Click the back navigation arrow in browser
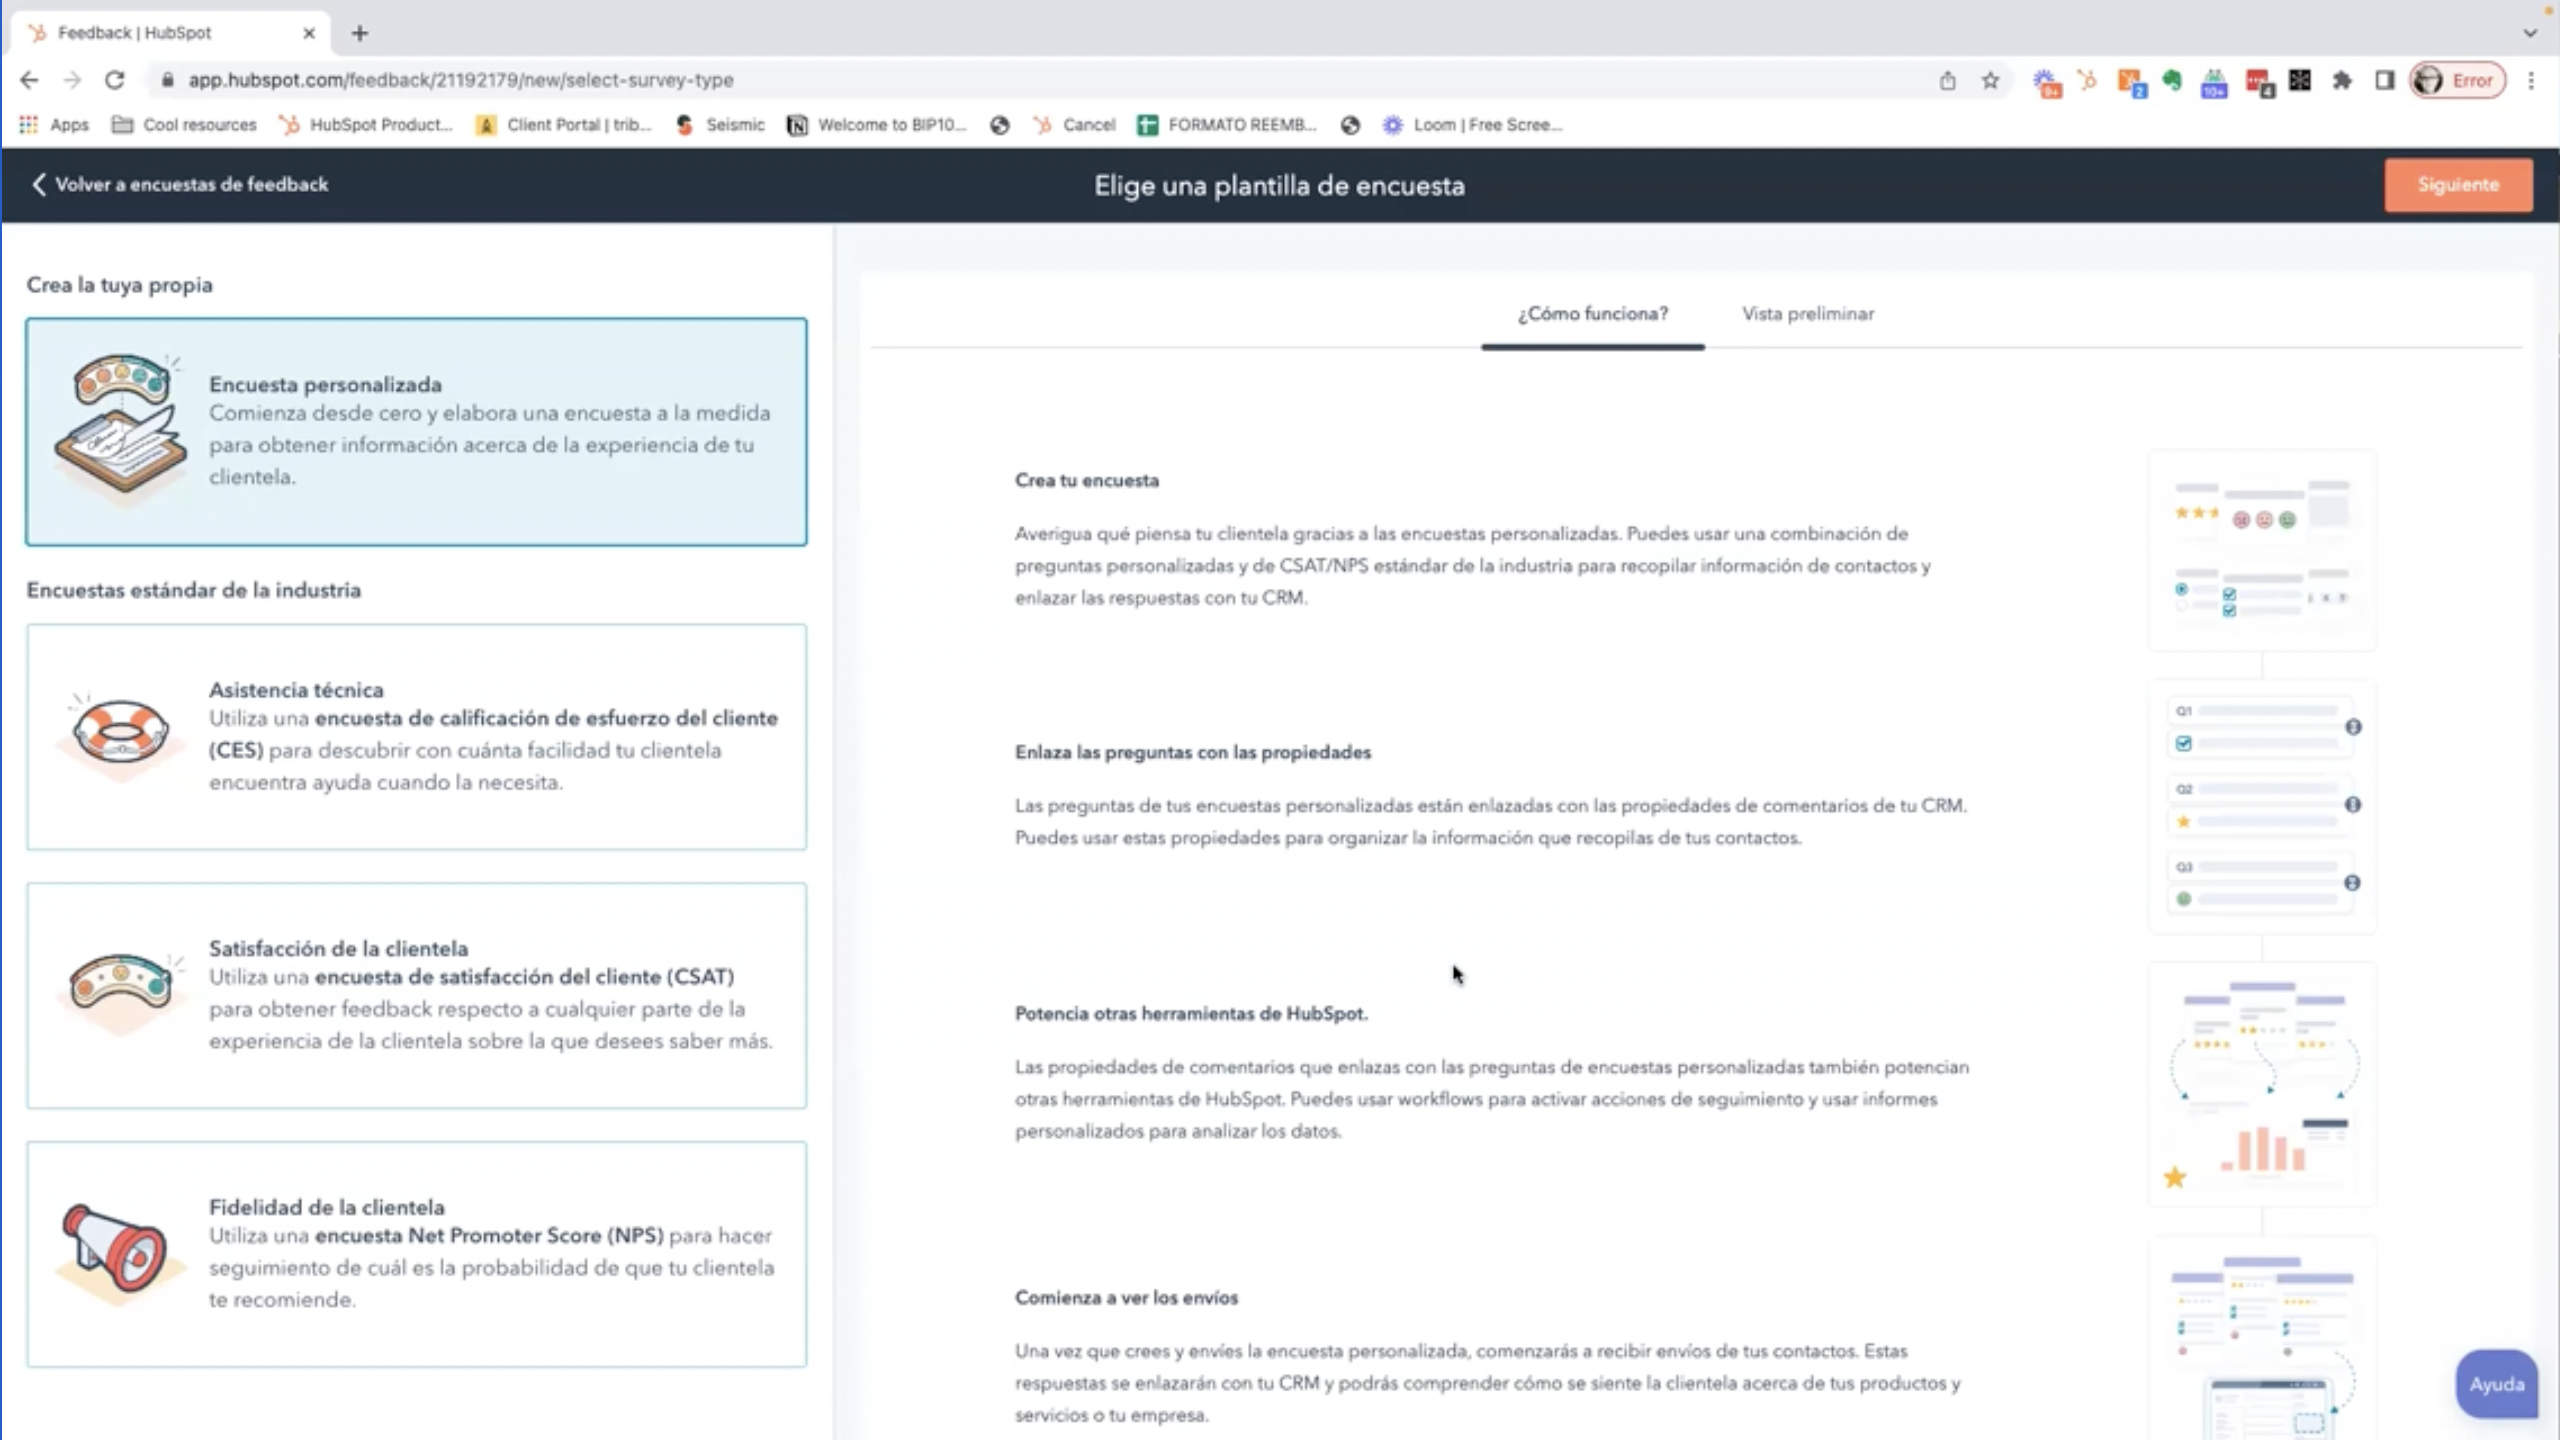2560x1440 pixels. [x=29, y=80]
